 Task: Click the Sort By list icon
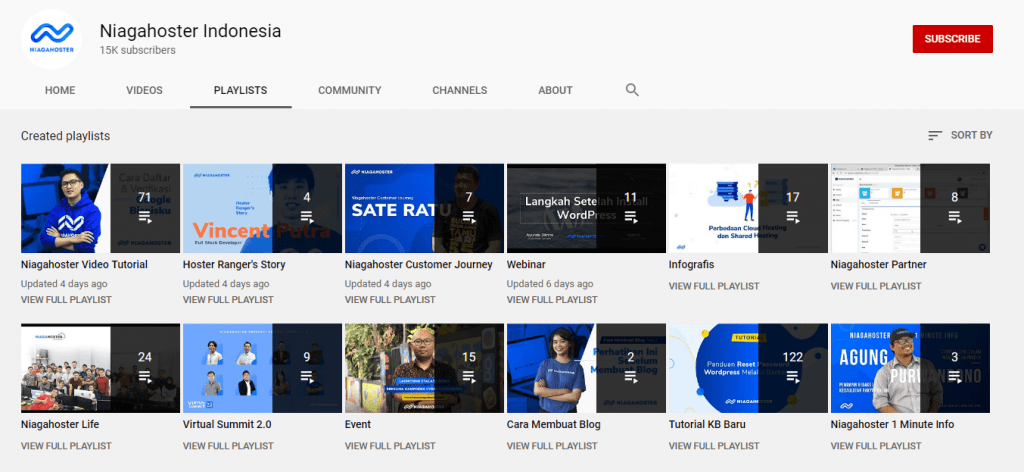pos(935,135)
